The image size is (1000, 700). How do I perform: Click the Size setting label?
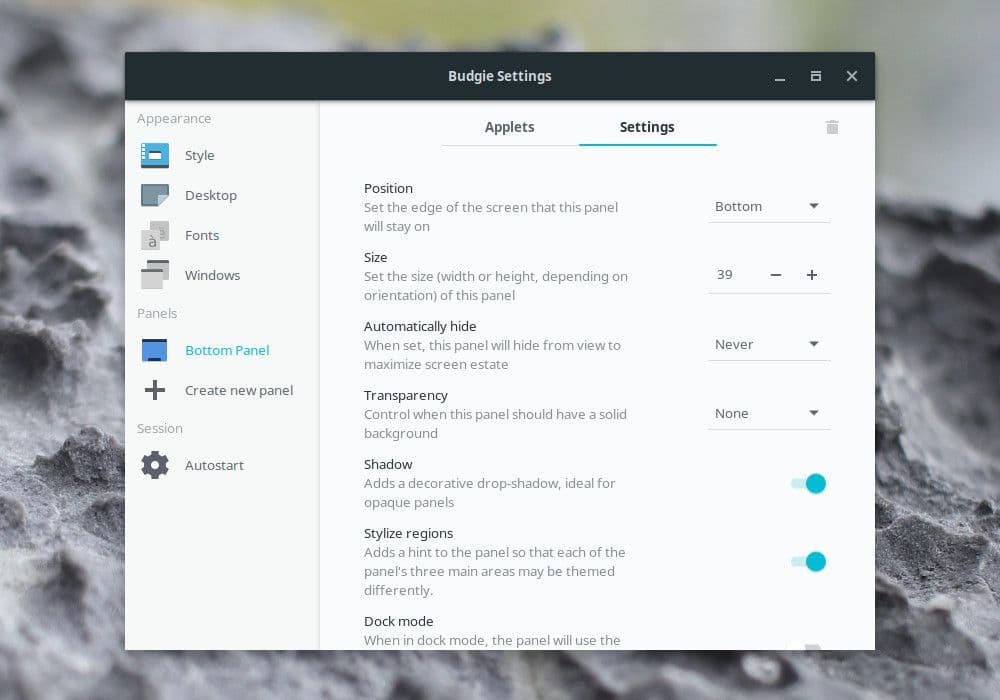376,258
